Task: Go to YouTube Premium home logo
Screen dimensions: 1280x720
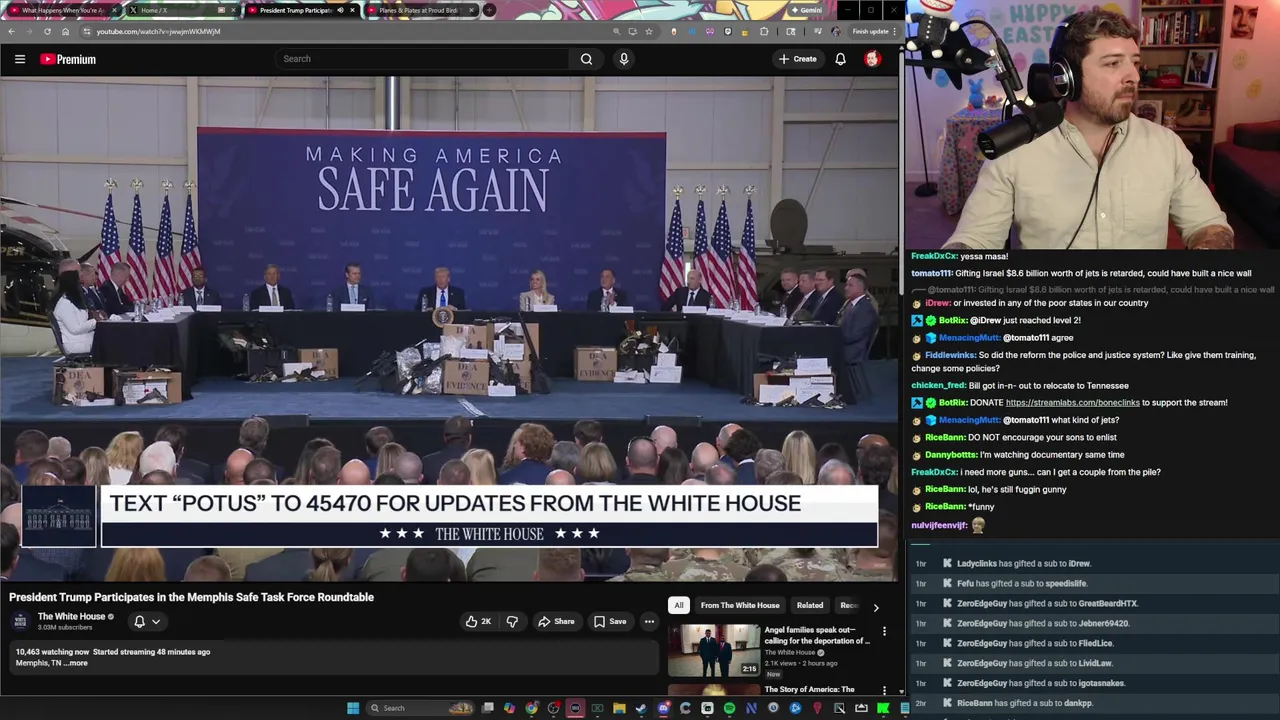Action: (x=68, y=59)
